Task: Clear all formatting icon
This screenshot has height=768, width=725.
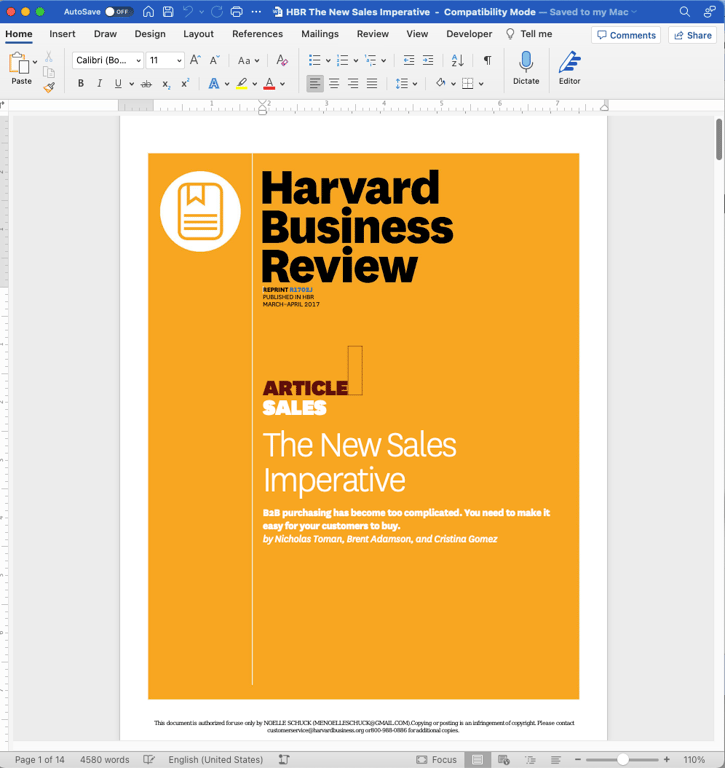Action: point(282,60)
